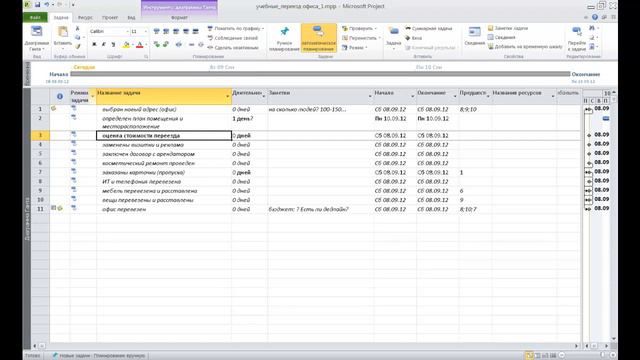Open the Font dialog launcher in Шрифт group
Image resolution: width=640 pixels, height=360 pixels.
point(146,57)
